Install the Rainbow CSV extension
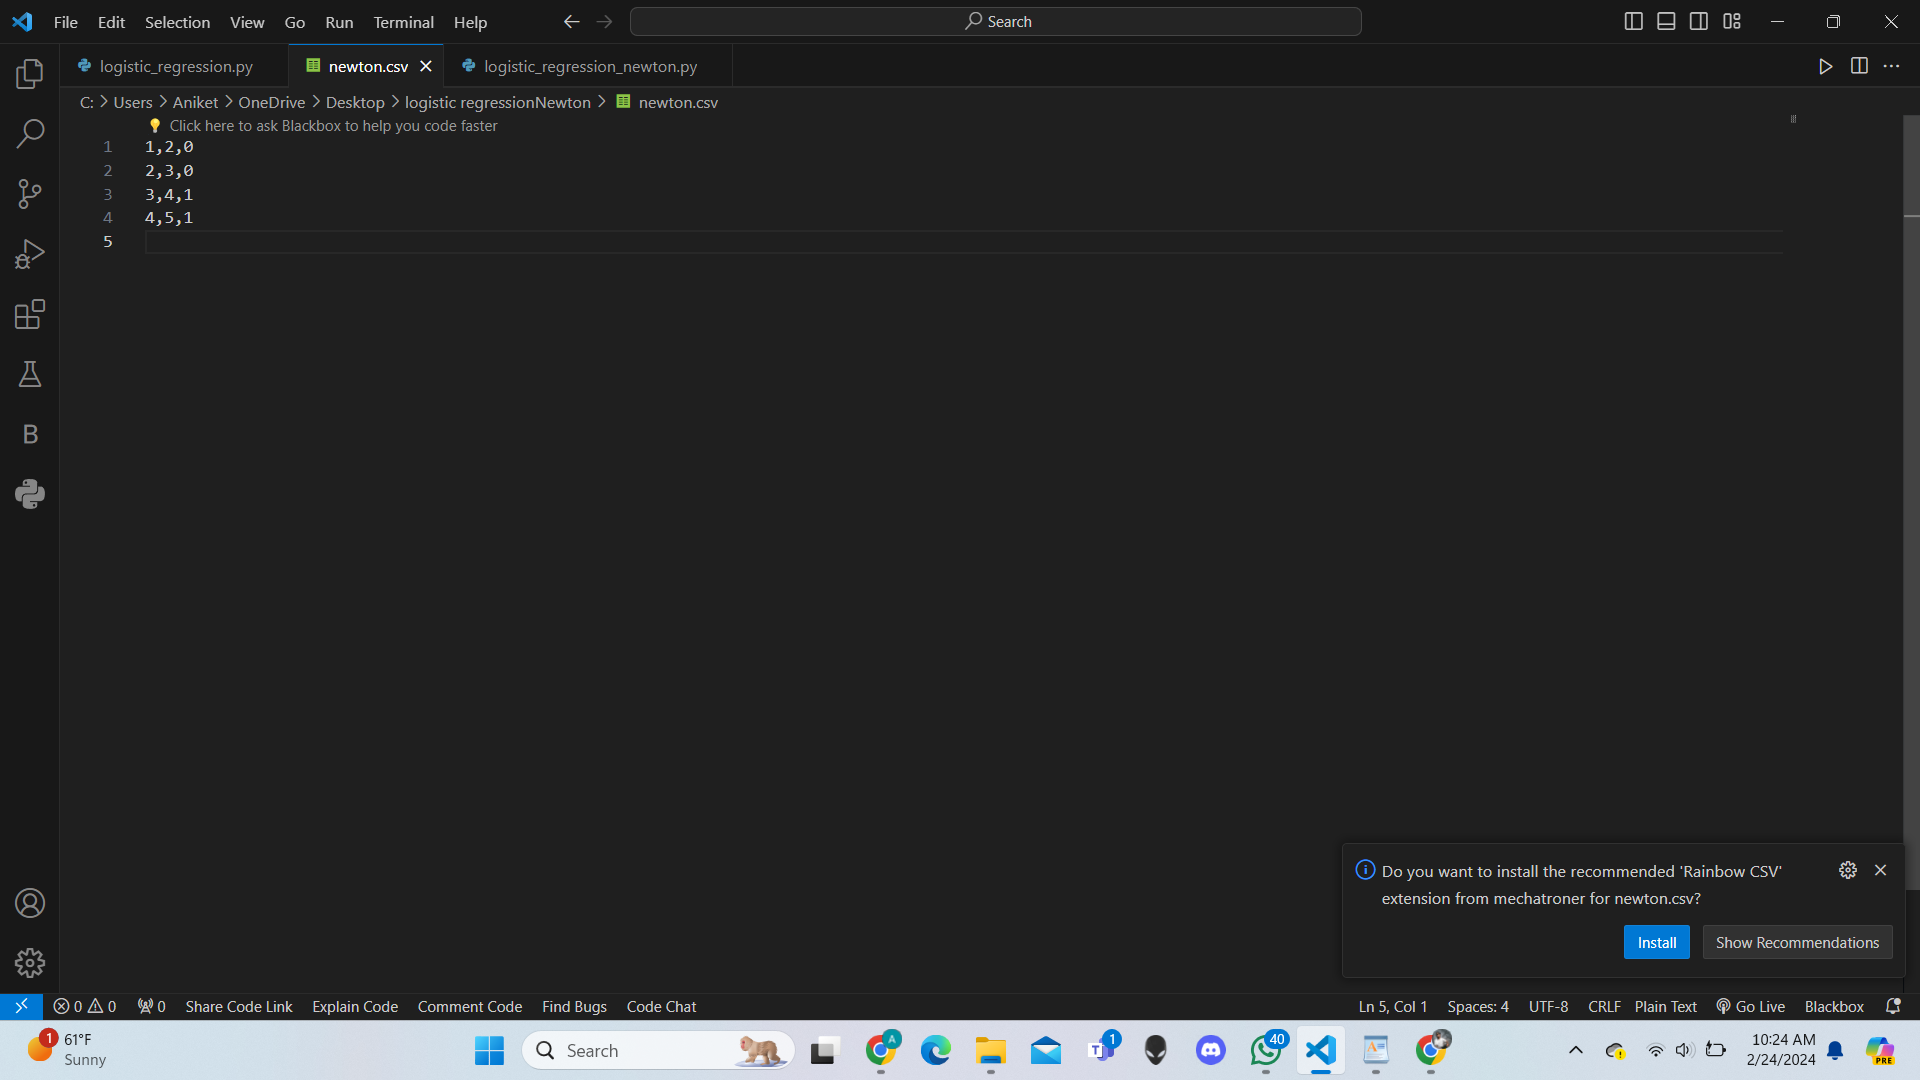 pos(1656,942)
